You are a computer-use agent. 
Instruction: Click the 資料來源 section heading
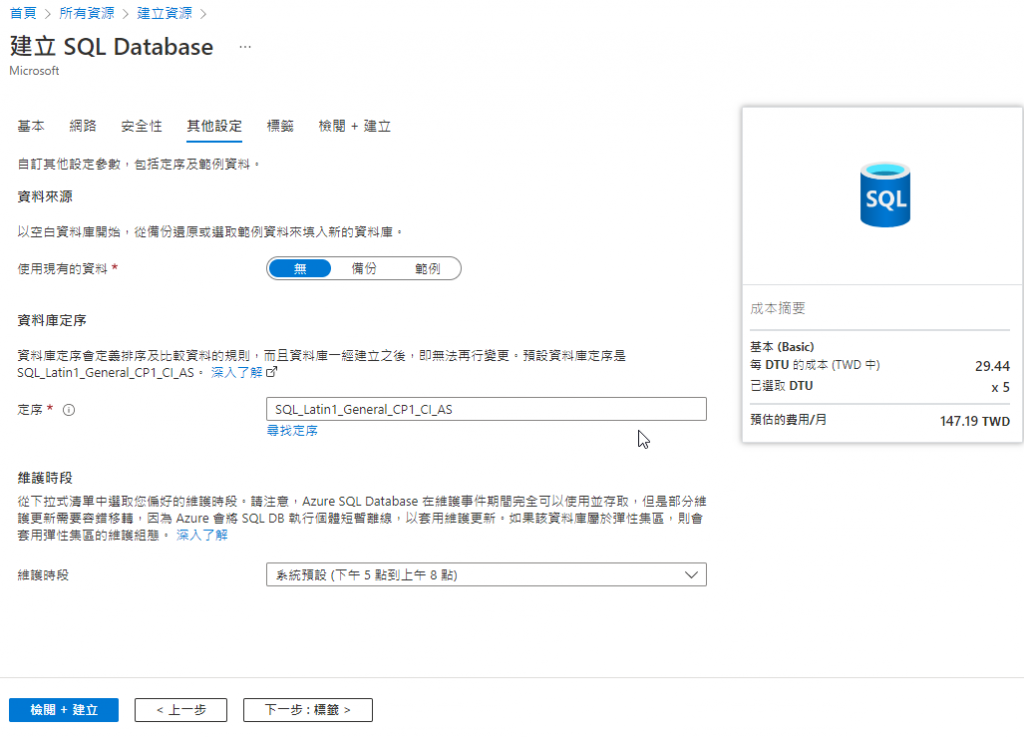point(45,197)
